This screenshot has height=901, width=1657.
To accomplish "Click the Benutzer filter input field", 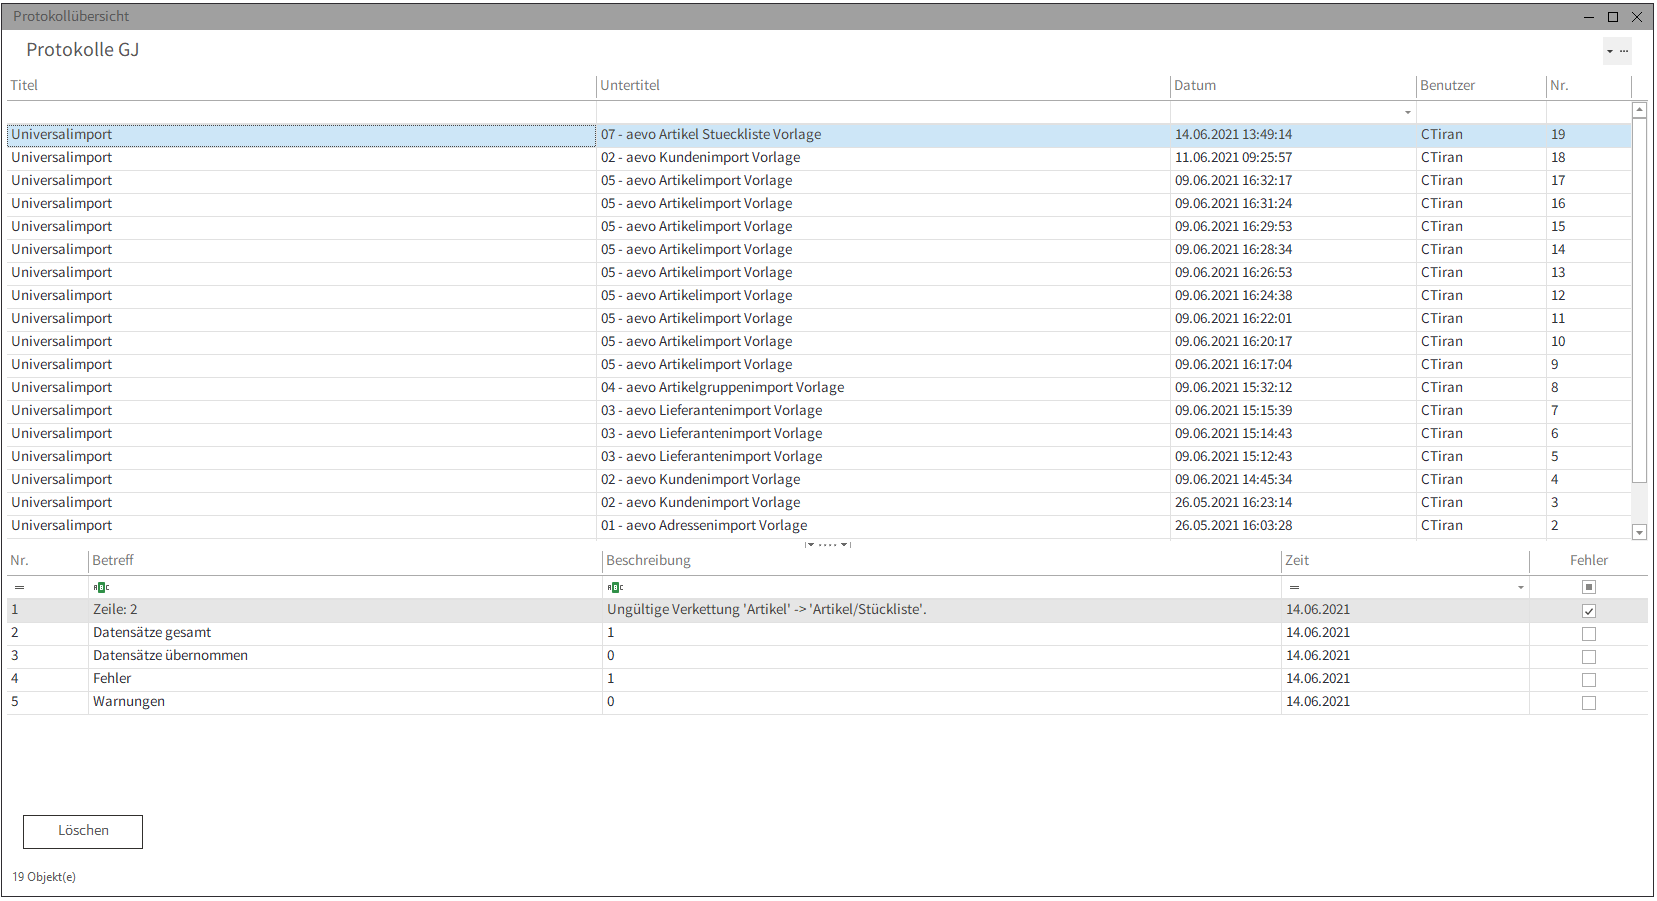I will 1481,112.
